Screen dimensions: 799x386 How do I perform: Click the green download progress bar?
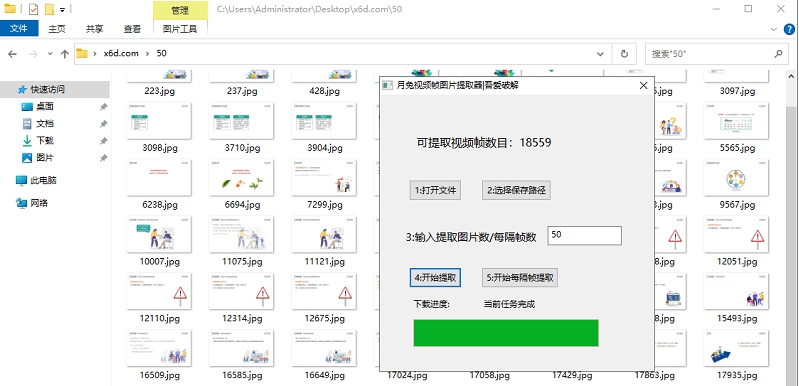(506, 333)
